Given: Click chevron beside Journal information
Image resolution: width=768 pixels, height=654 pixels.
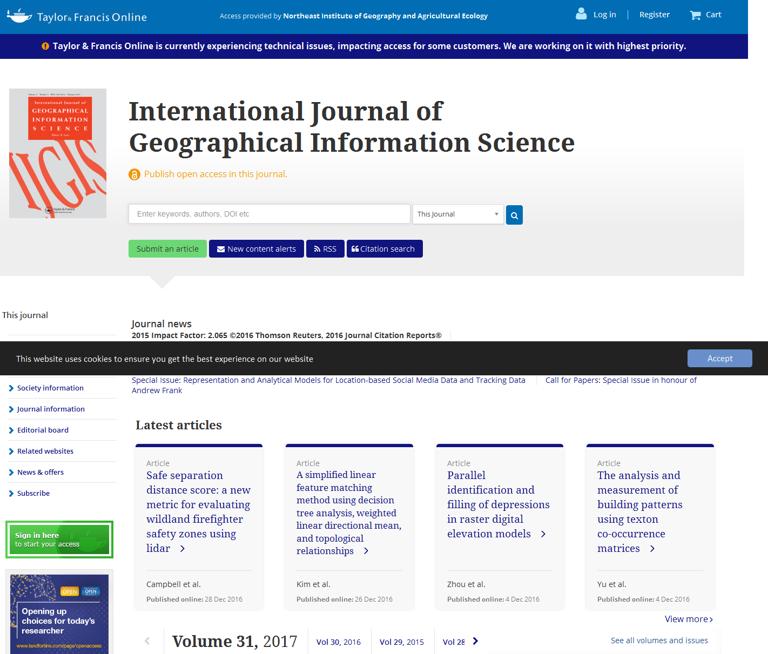Looking at the screenshot, I should tap(11, 410).
